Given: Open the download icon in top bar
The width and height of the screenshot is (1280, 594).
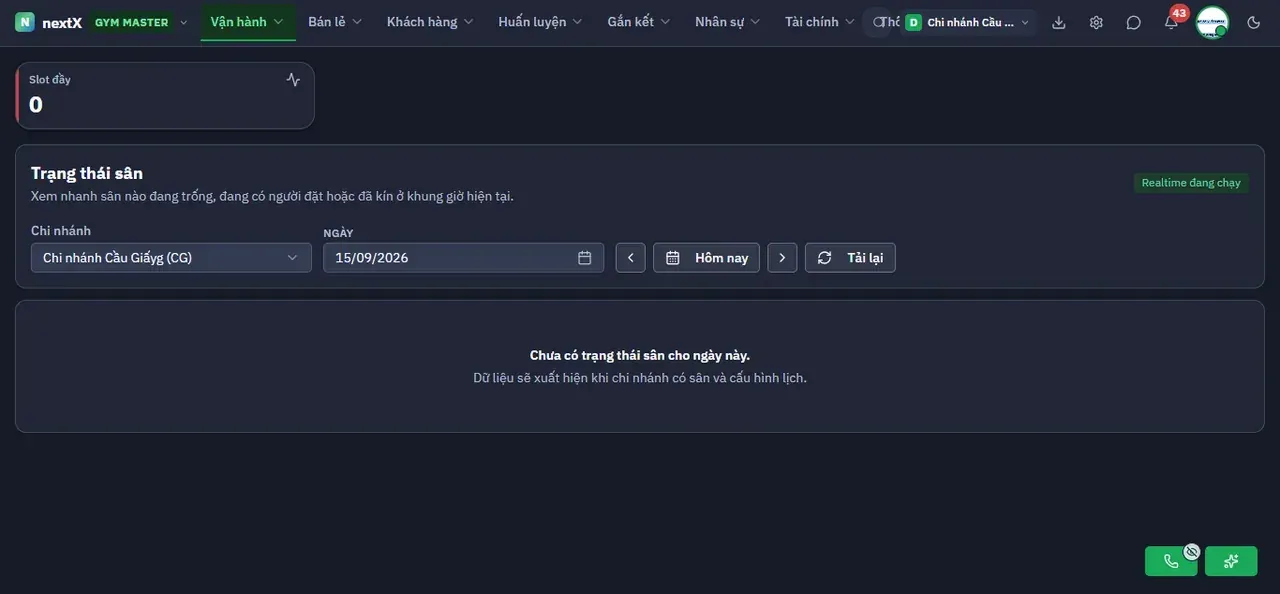Looking at the screenshot, I should 1059,22.
